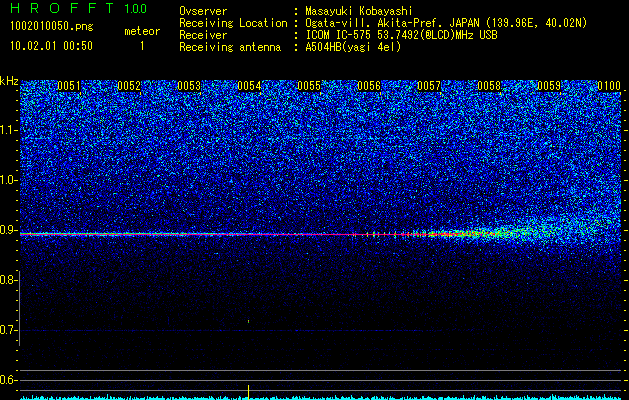Click the antenna text A504HB(yagi 4el)

coord(353,47)
